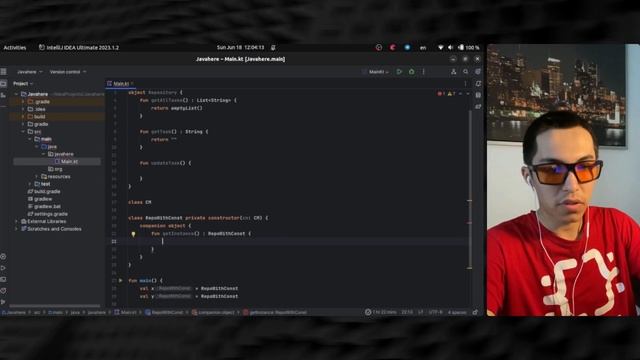Viewport: 640px width, 360px height.
Task: Expand the External Libraries node
Action: click(16, 221)
